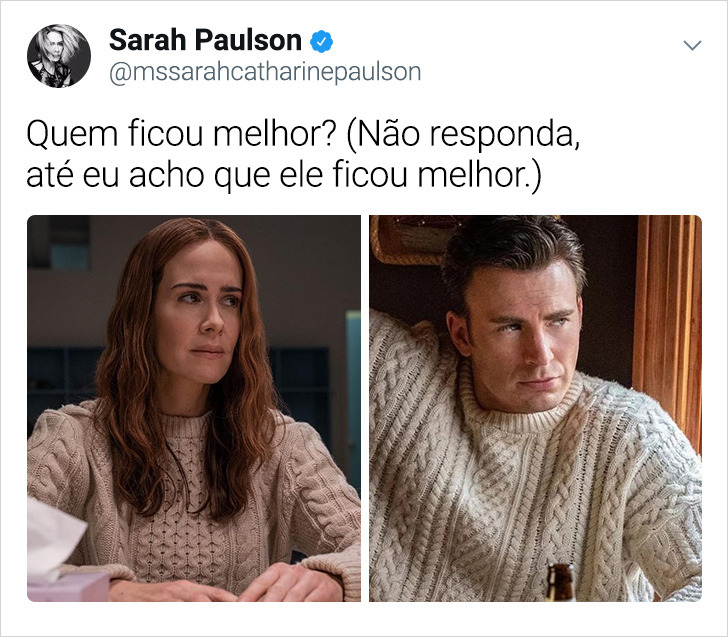Image resolution: width=728 pixels, height=637 pixels.
Task: Open the left photo with beige sweater
Action: coord(194,408)
